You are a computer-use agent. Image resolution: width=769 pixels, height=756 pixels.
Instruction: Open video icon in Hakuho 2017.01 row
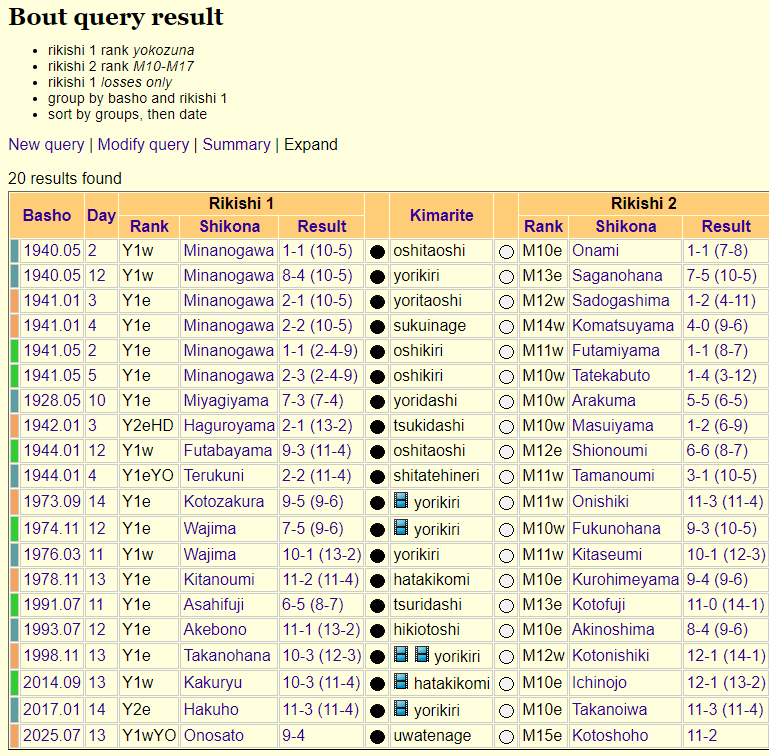click(401, 708)
